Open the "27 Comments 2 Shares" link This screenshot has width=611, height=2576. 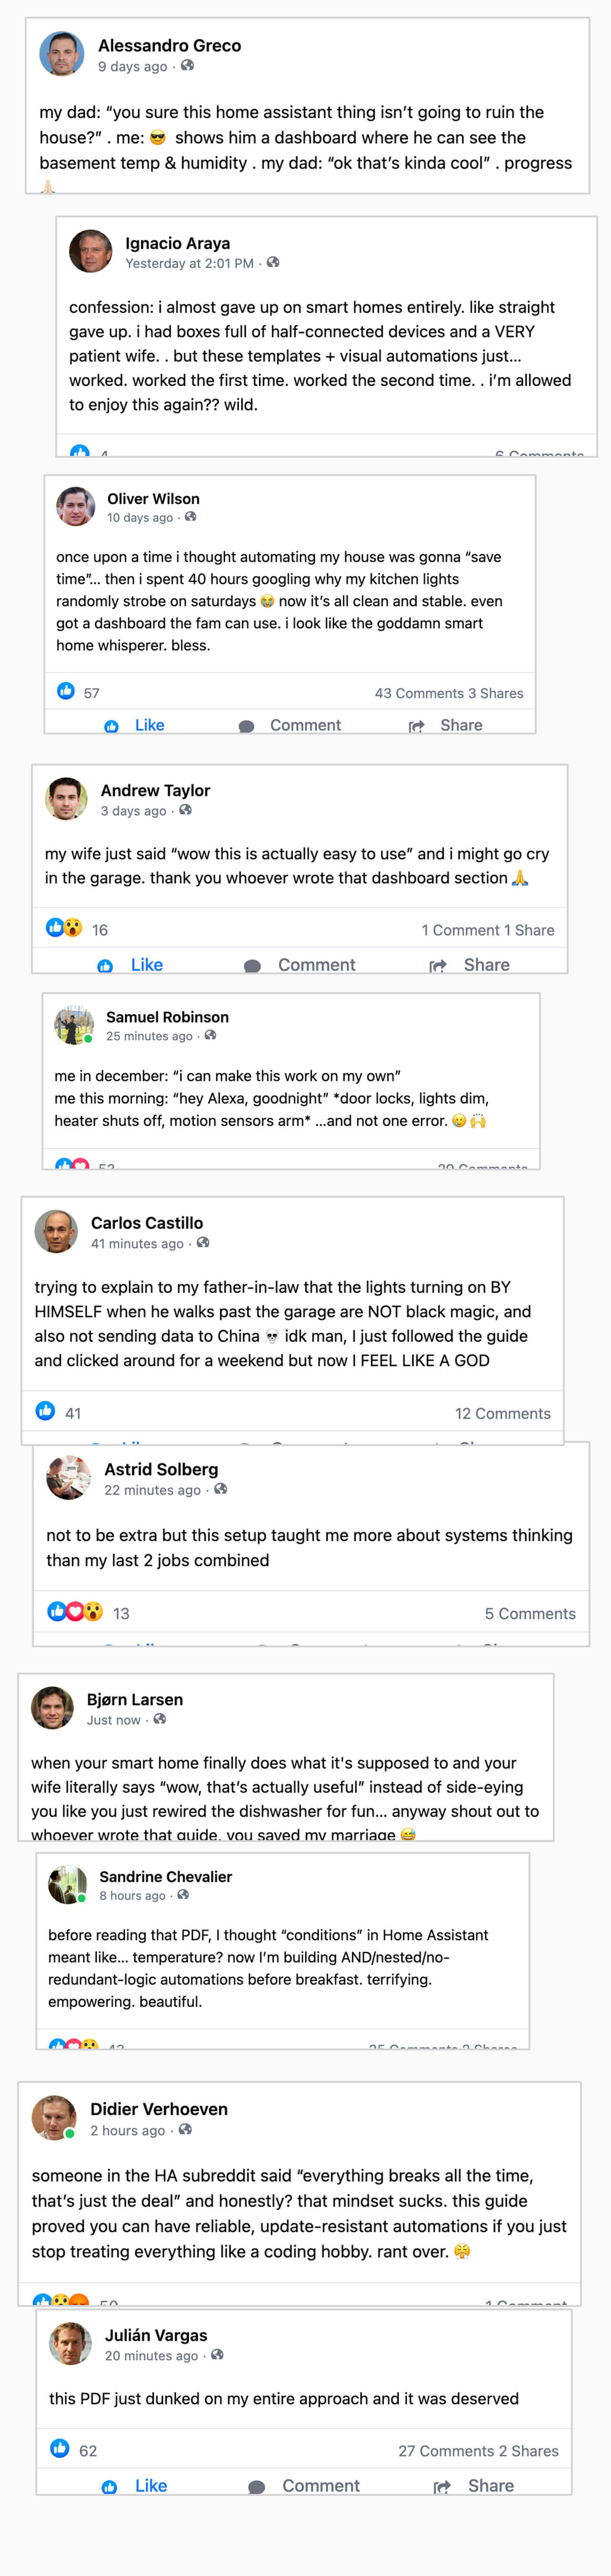[x=478, y=2450]
